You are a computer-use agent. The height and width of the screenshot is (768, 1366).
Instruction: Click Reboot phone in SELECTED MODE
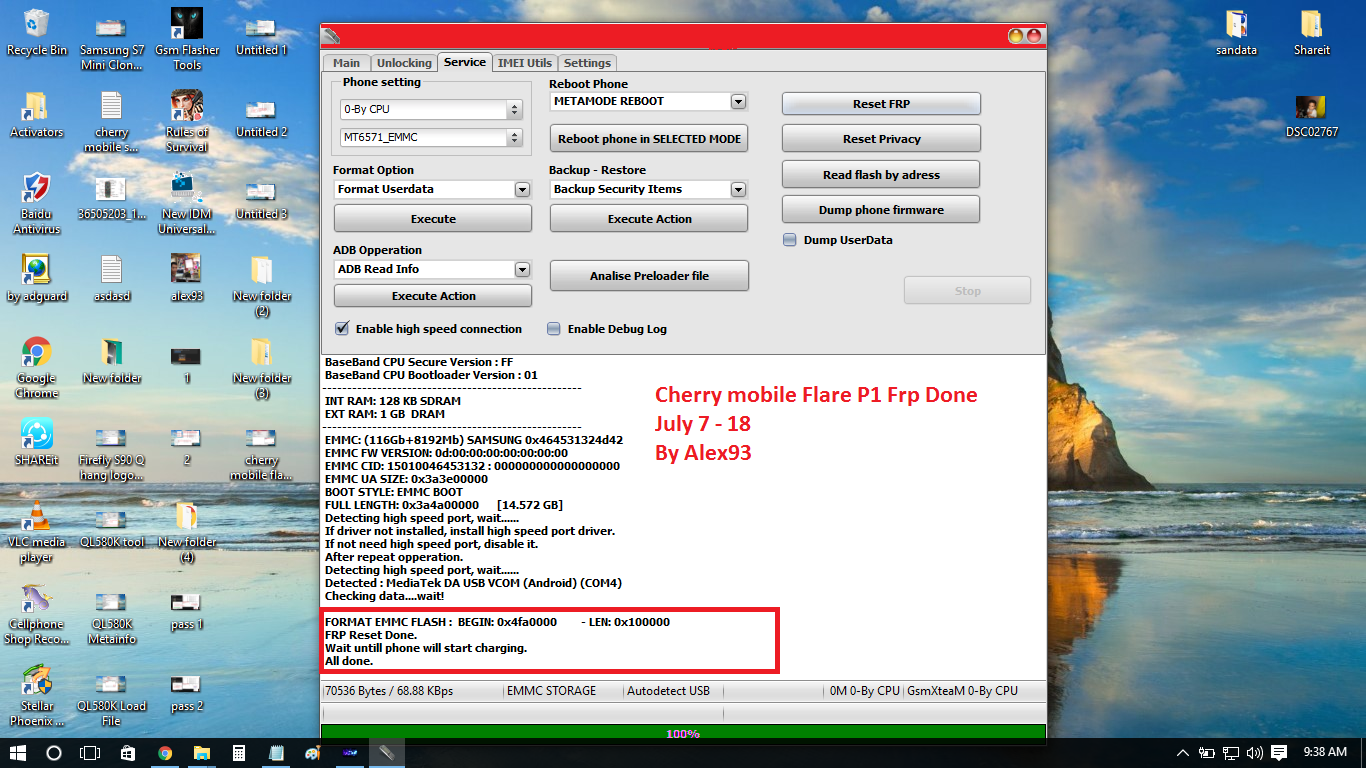[649, 139]
